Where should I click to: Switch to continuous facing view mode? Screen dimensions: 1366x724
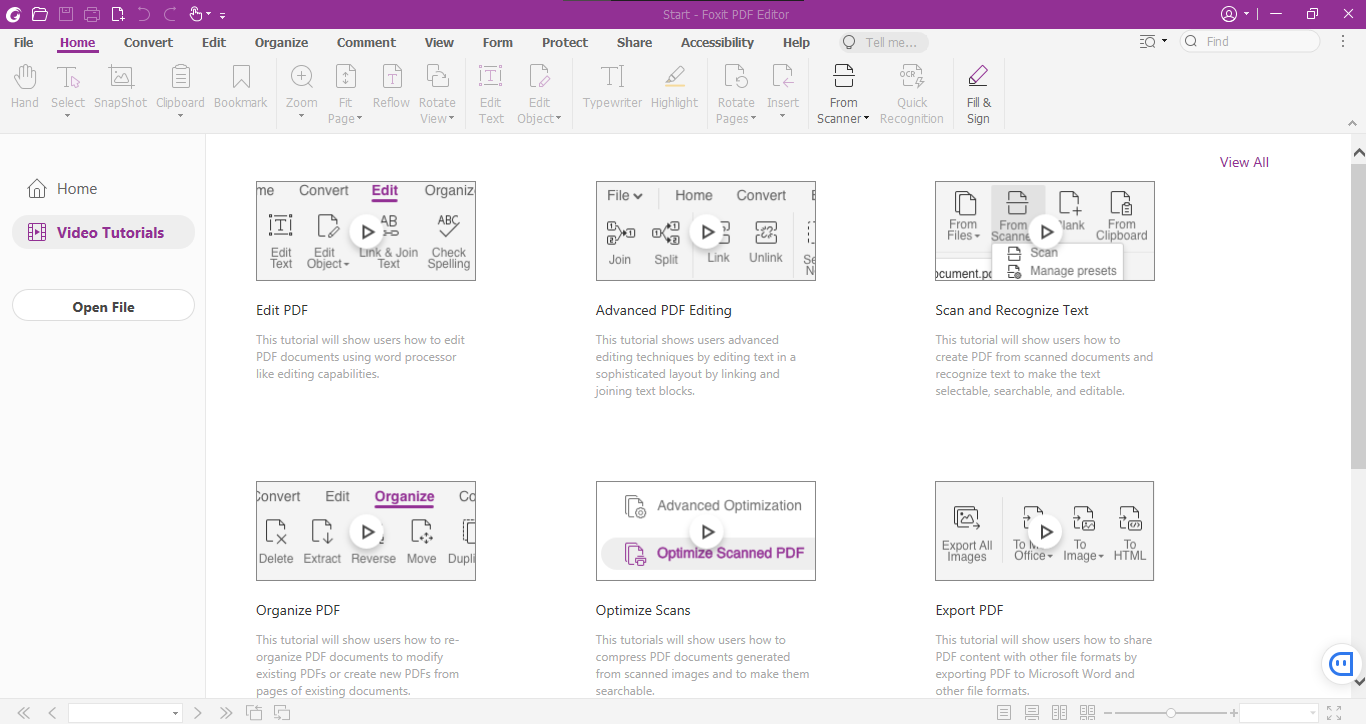1087,713
